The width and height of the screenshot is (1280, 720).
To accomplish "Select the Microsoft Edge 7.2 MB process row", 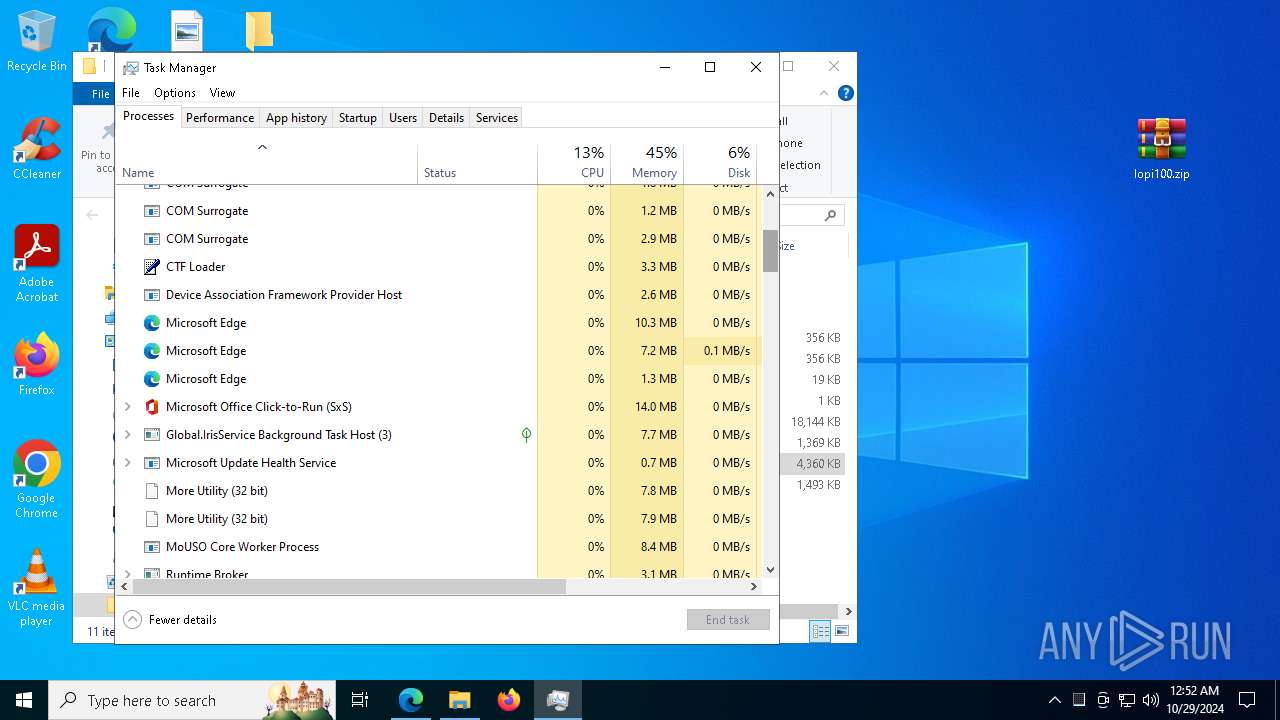I will pyautogui.click(x=439, y=351).
